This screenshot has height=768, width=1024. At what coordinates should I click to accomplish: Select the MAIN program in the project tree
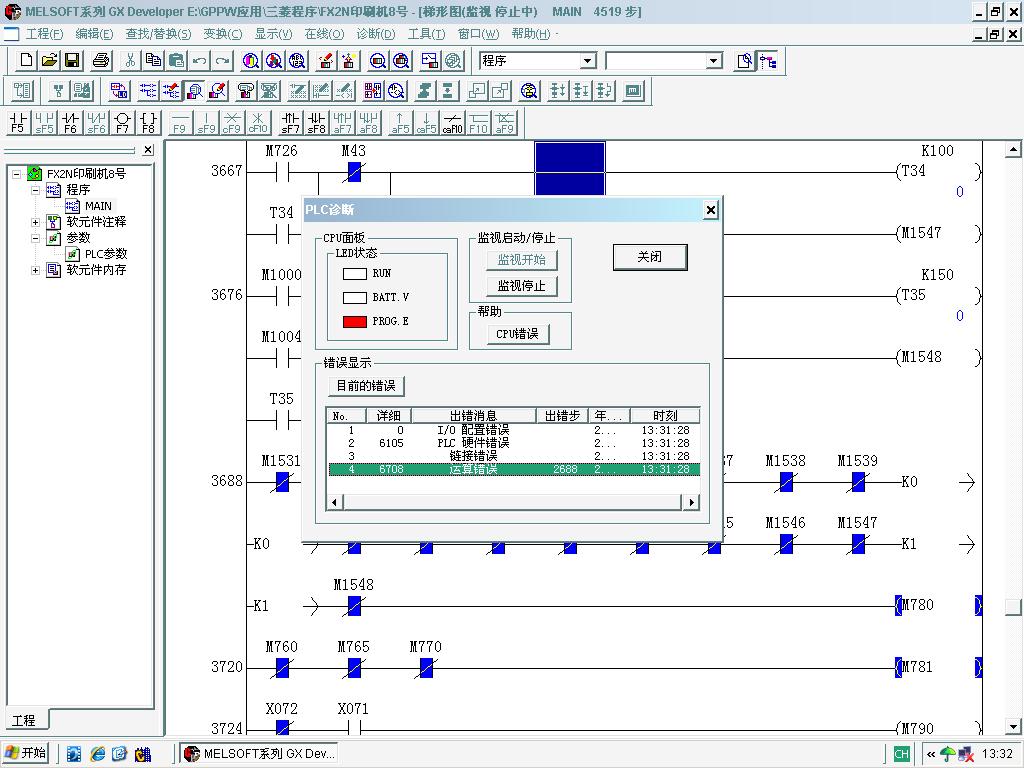[98, 206]
